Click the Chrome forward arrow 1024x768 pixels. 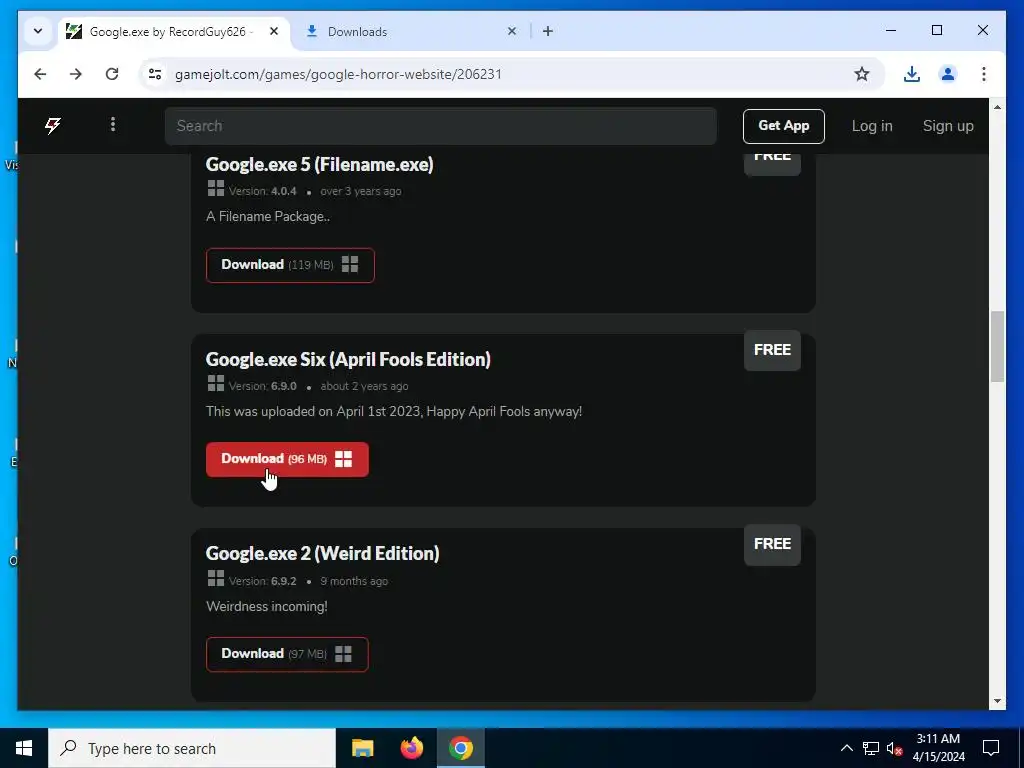(x=76, y=74)
